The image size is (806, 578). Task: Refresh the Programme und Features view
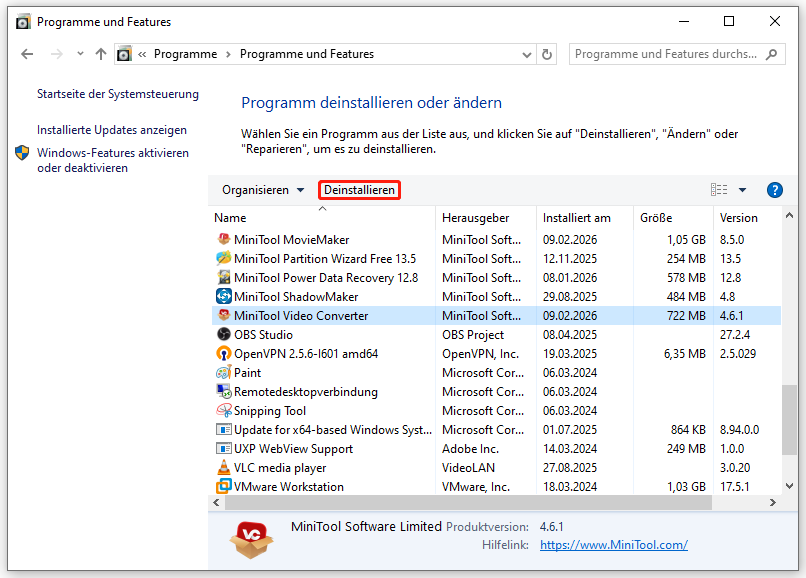pyautogui.click(x=547, y=54)
